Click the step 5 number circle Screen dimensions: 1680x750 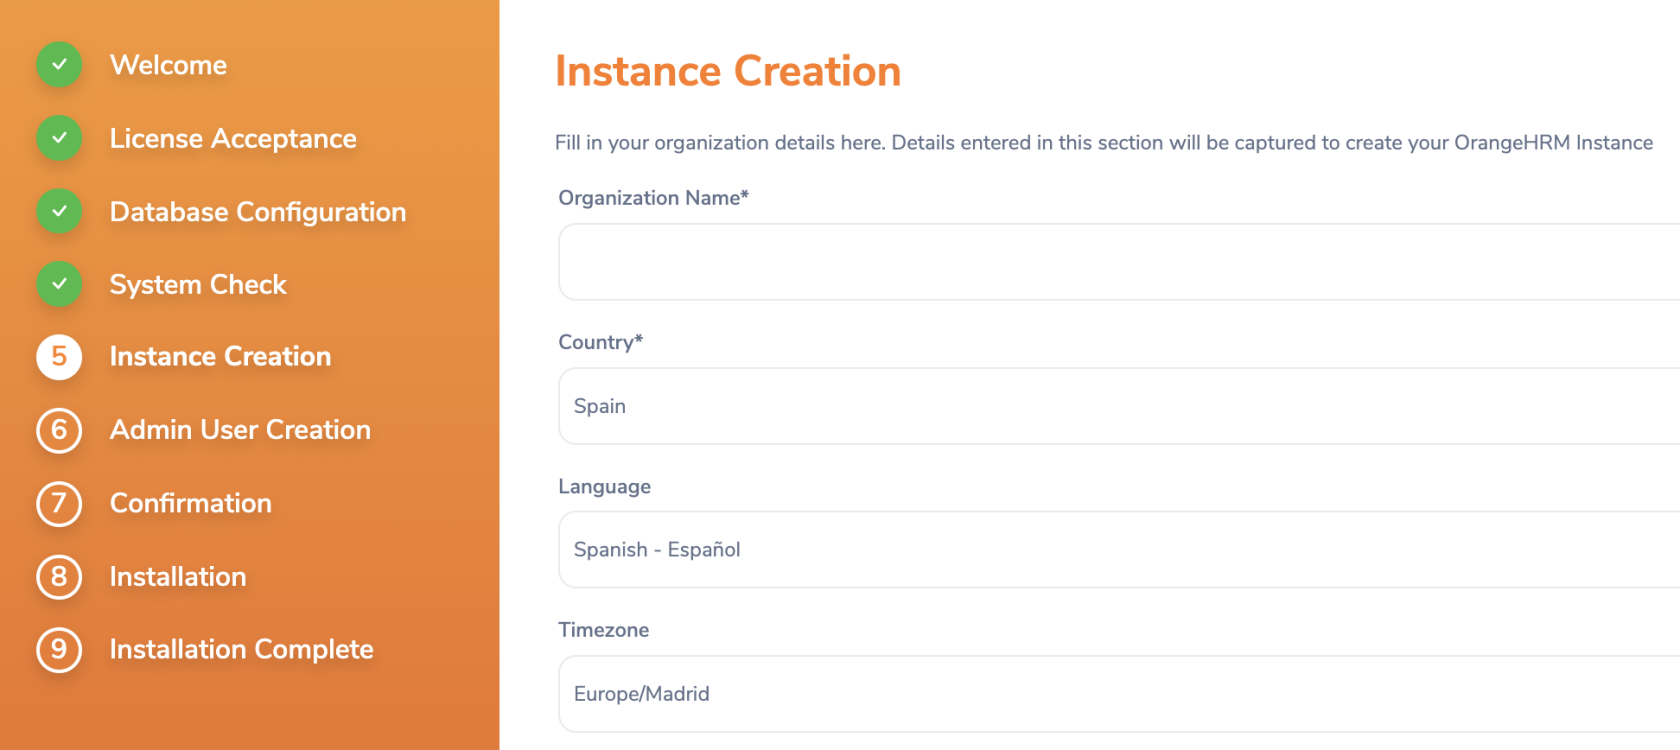(59, 357)
